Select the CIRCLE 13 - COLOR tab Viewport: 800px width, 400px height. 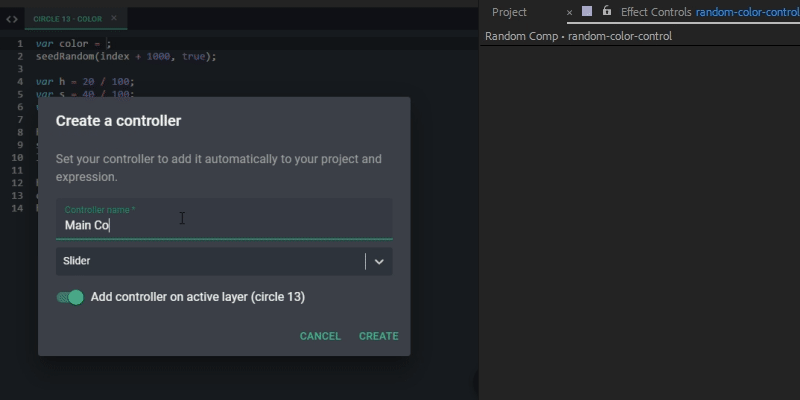[68, 19]
